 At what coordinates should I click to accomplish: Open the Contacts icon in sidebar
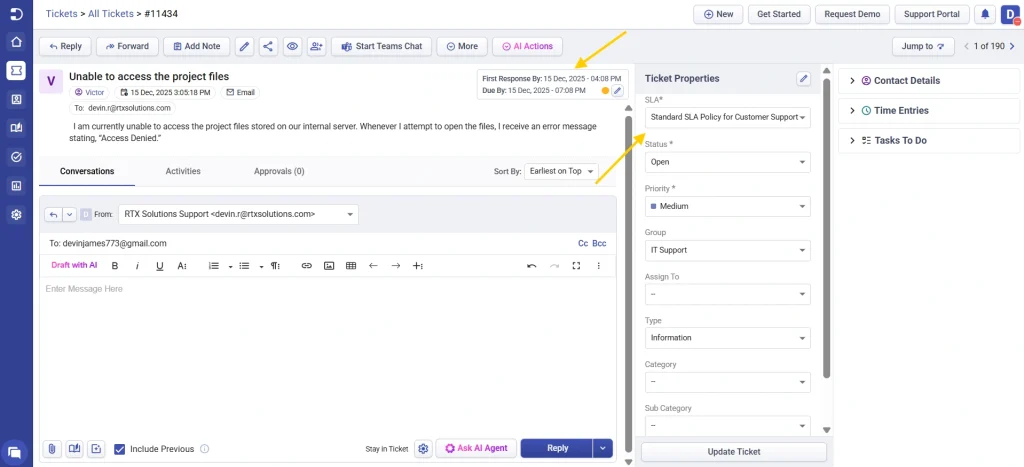coord(16,99)
